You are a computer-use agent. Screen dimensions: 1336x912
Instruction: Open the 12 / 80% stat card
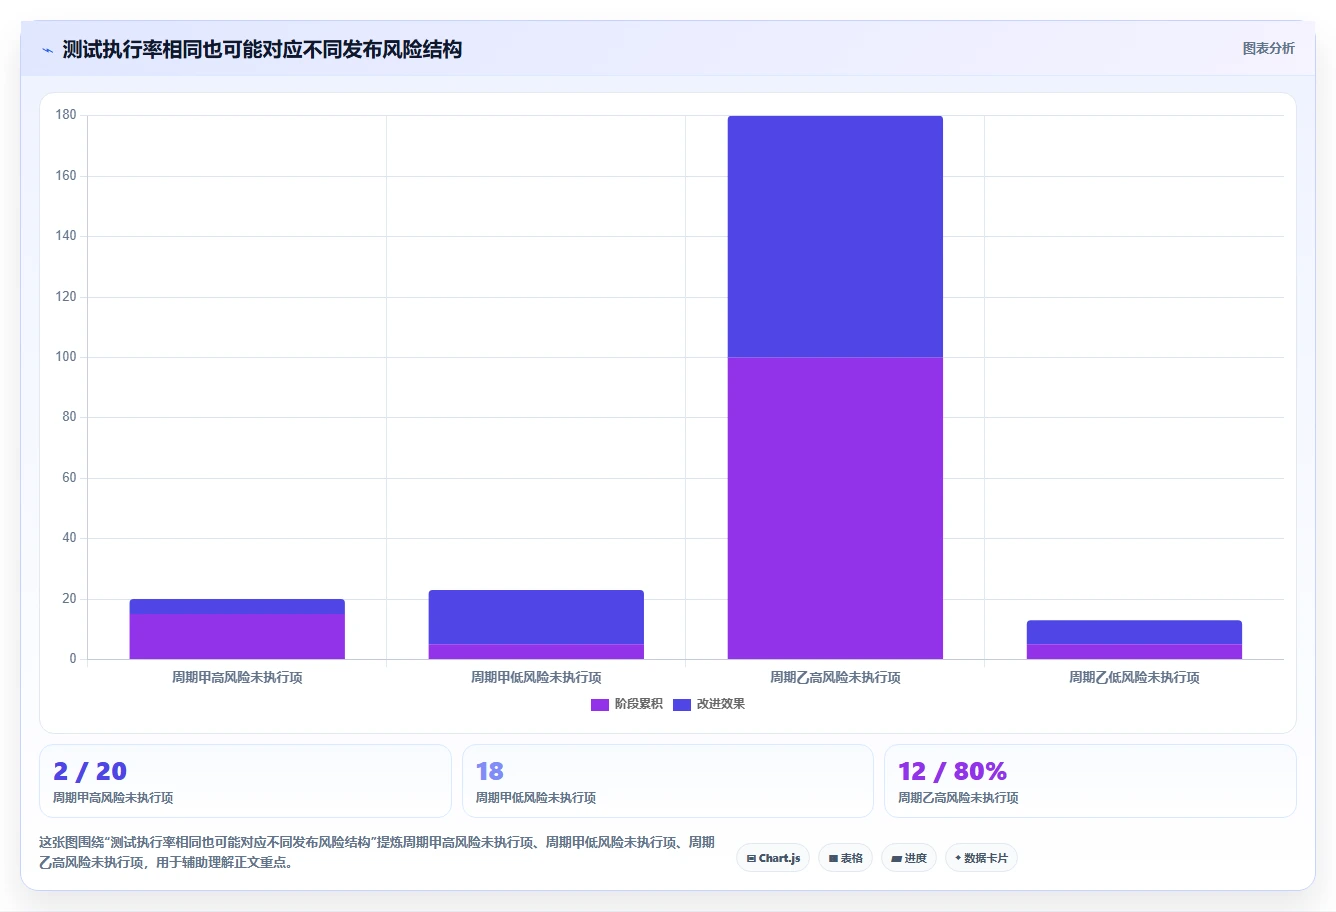[1090, 781]
